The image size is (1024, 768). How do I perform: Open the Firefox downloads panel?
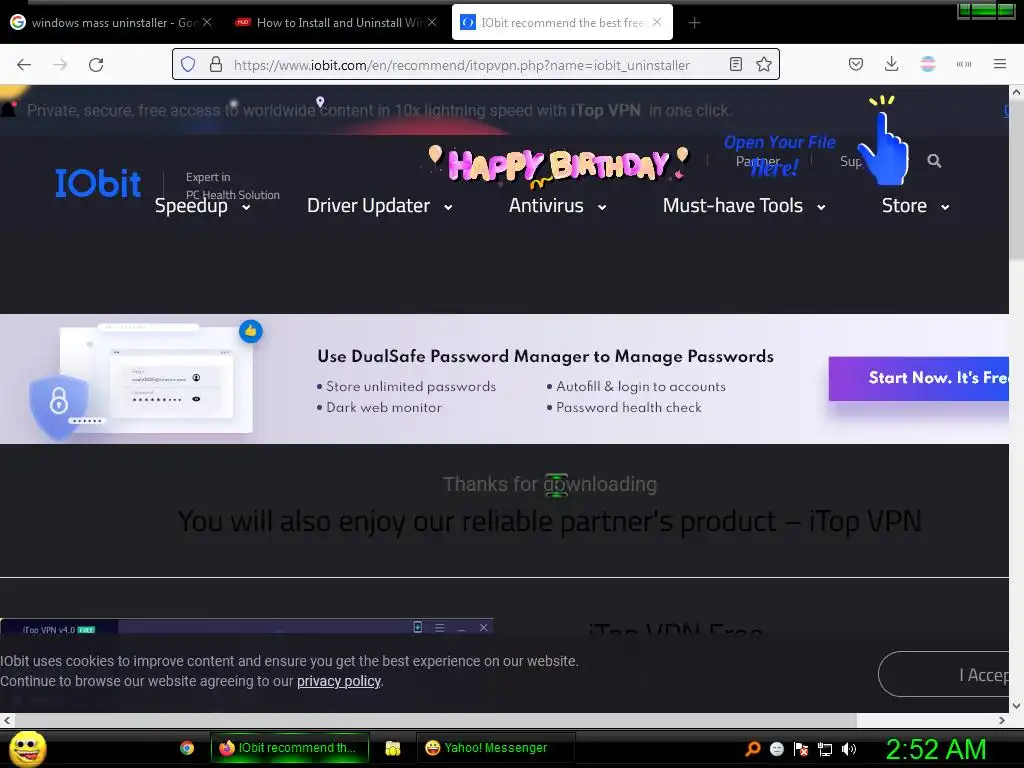click(x=891, y=65)
